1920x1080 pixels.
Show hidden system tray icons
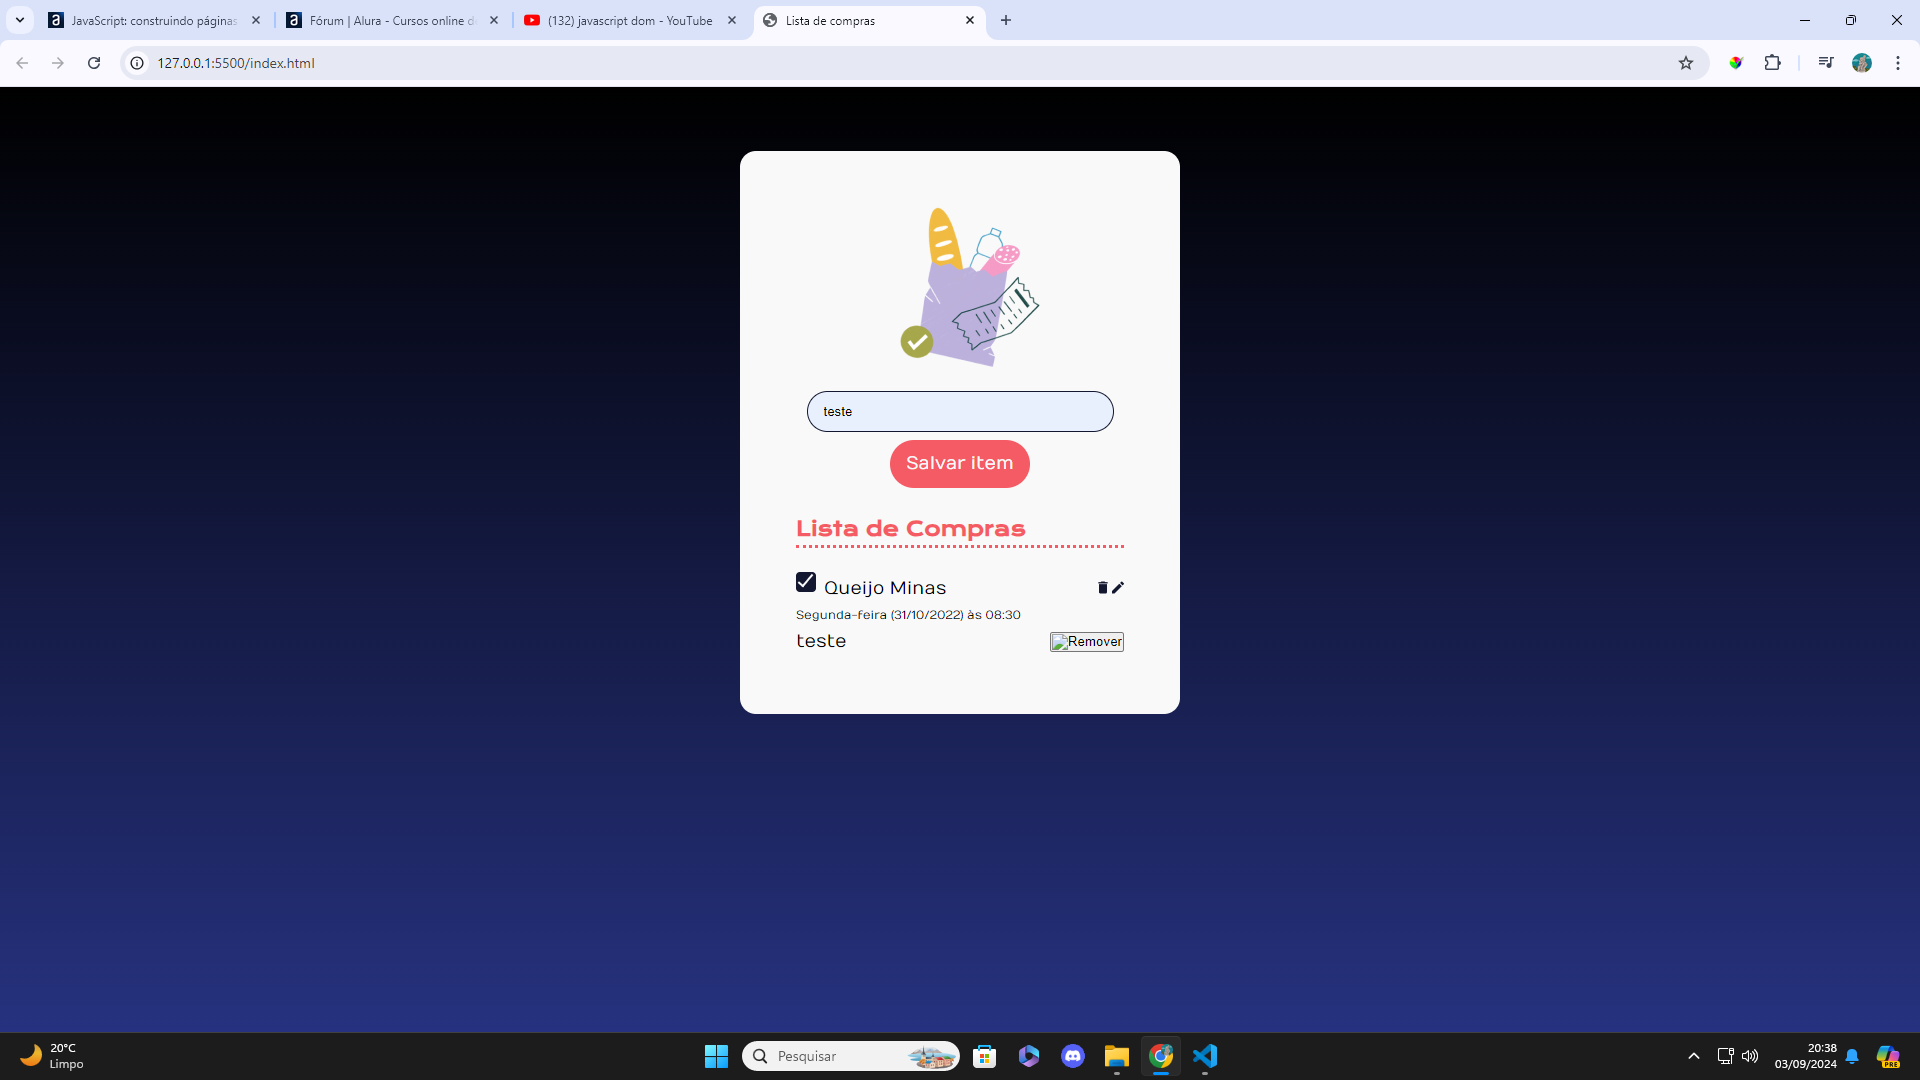pos(1694,1056)
